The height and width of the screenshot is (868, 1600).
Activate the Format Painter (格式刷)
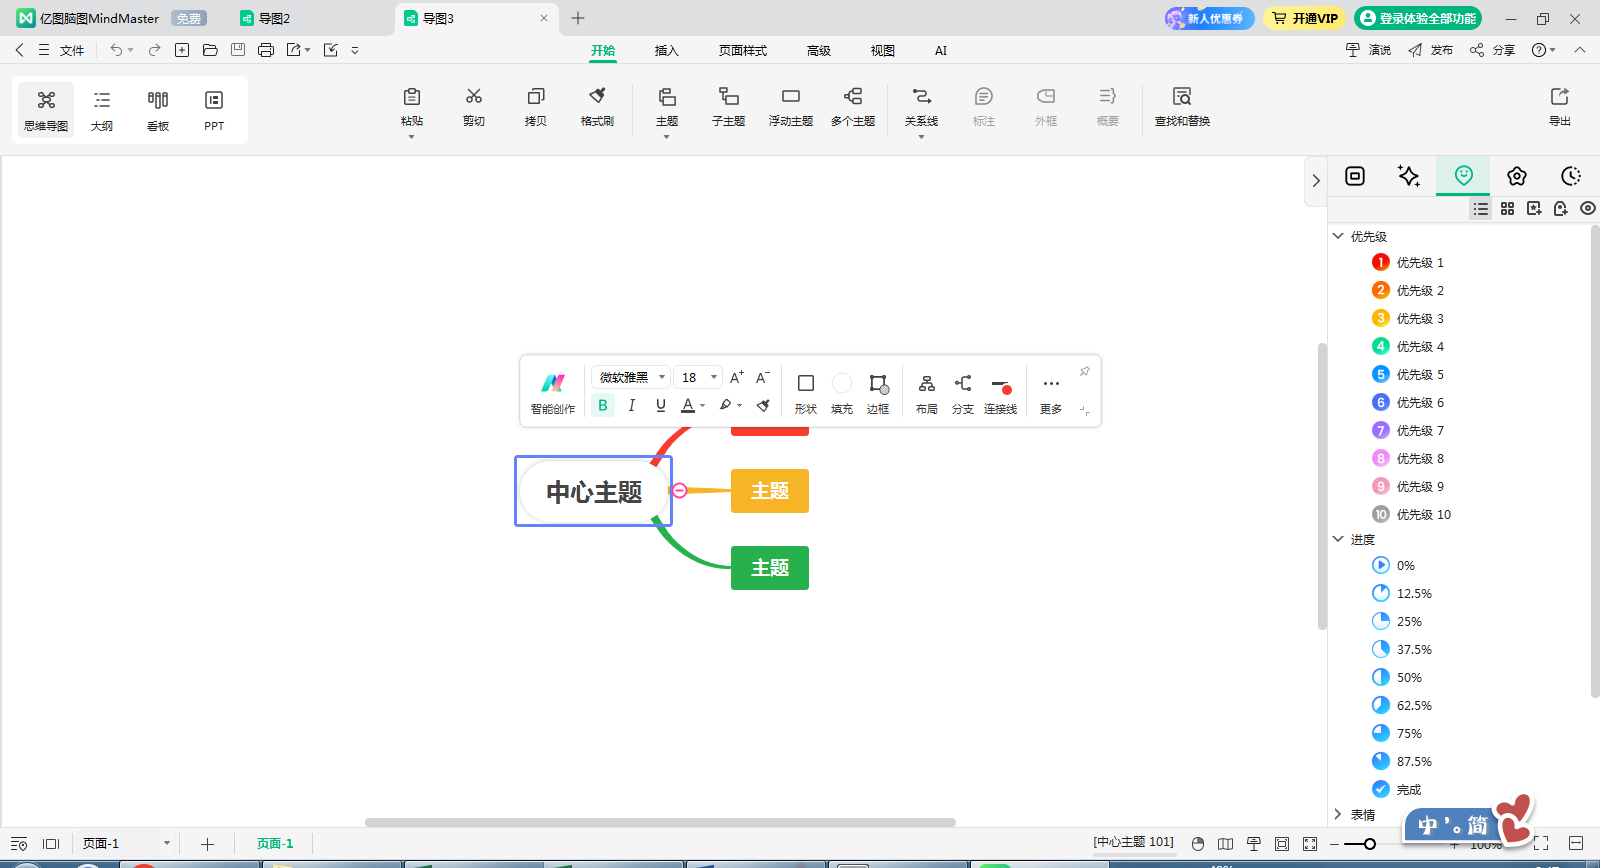pyautogui.click(x=598, y=107)
